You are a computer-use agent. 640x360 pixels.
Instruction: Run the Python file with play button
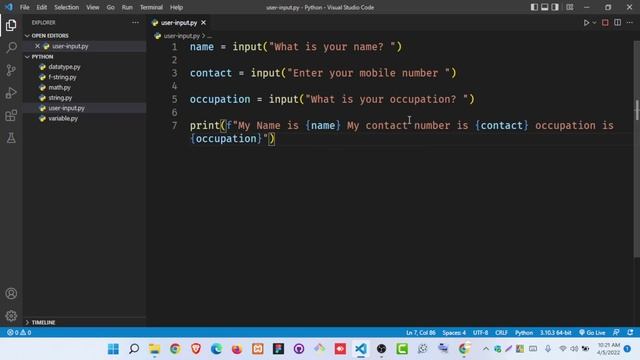pos(586,23)
